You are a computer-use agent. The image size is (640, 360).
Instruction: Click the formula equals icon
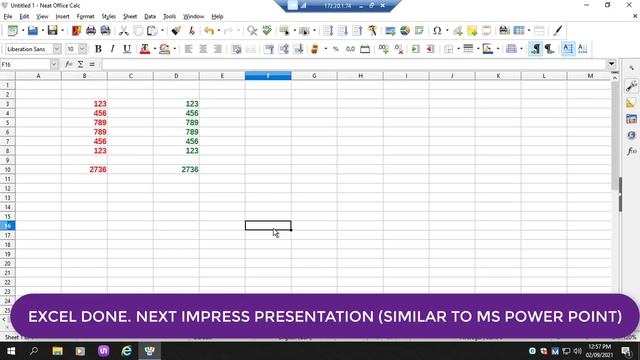click(92, 64)
